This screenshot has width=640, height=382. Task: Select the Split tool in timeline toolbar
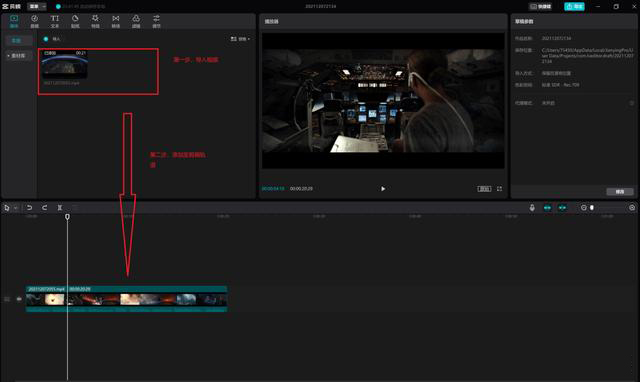(60, 208)
